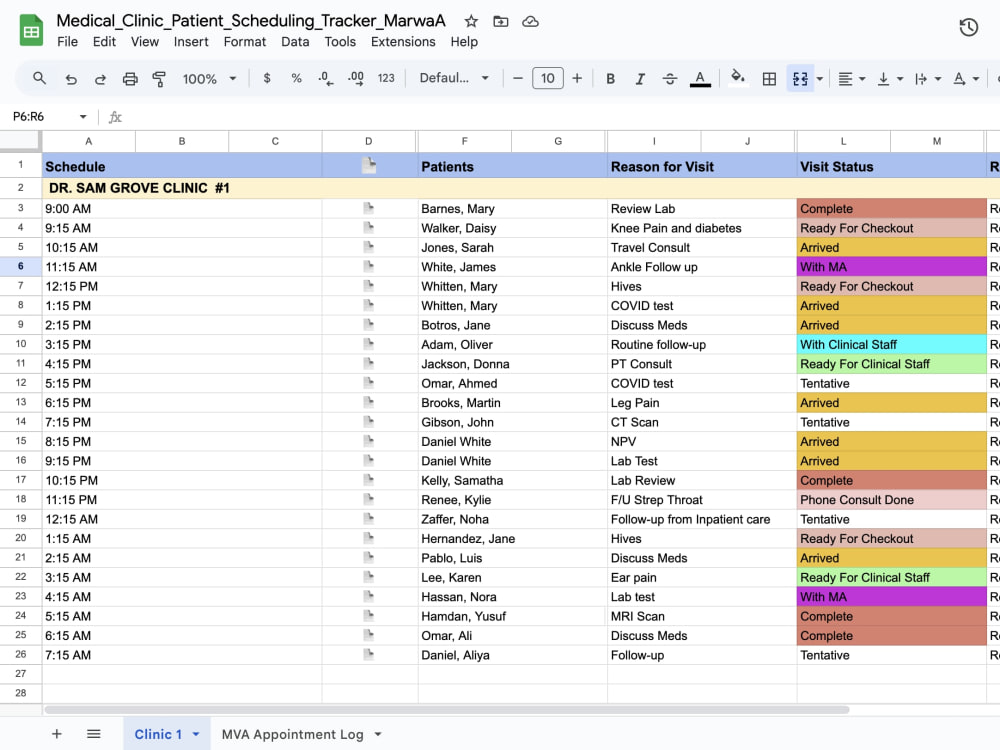Select the paint format roller
This screenshot has width=1000, height=750.
pyautogui.click(x=159, y=79)
